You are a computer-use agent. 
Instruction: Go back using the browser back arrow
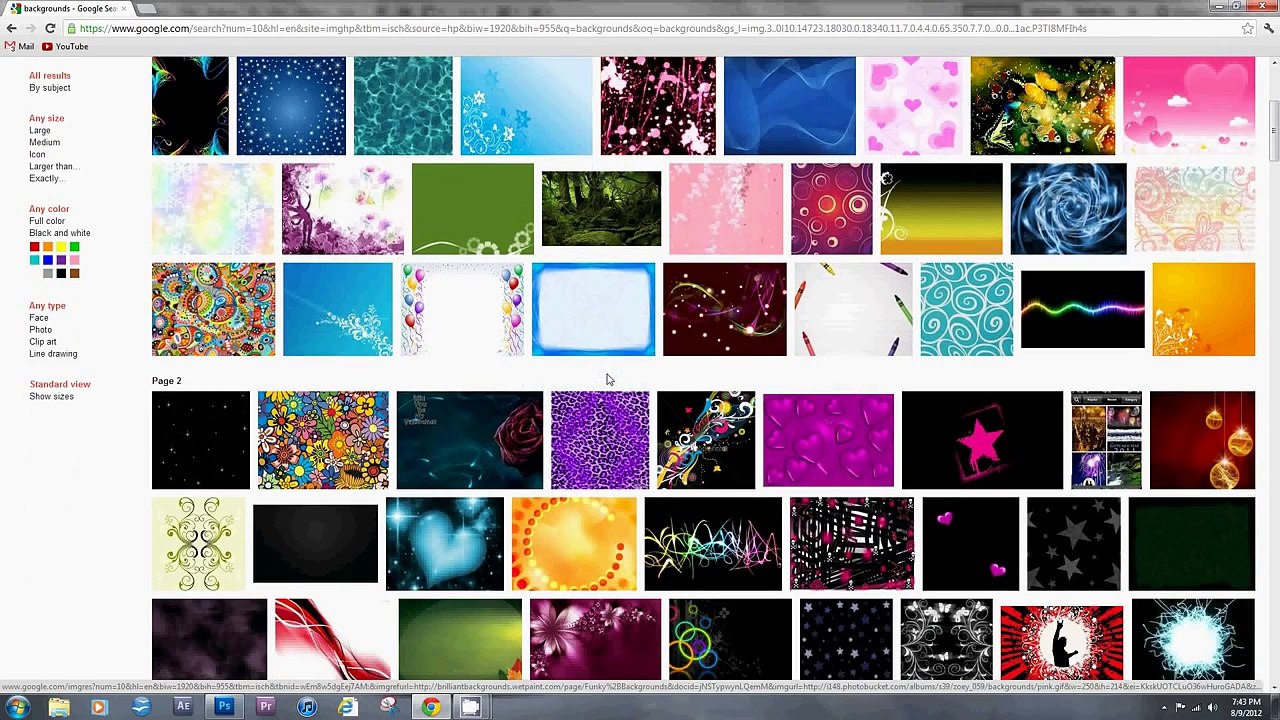pyautogui.click(x=11, y=28)
